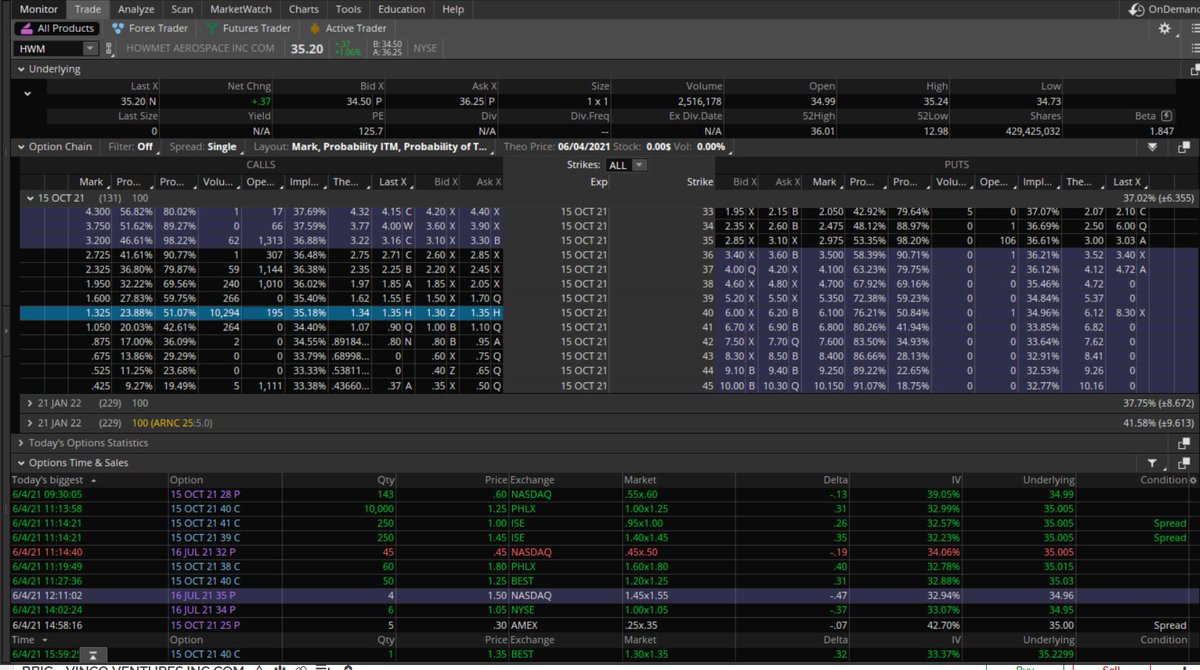Click the OnDemand button
The height and width of the screenshot is (670, 1200).
tap(1161, 9)
